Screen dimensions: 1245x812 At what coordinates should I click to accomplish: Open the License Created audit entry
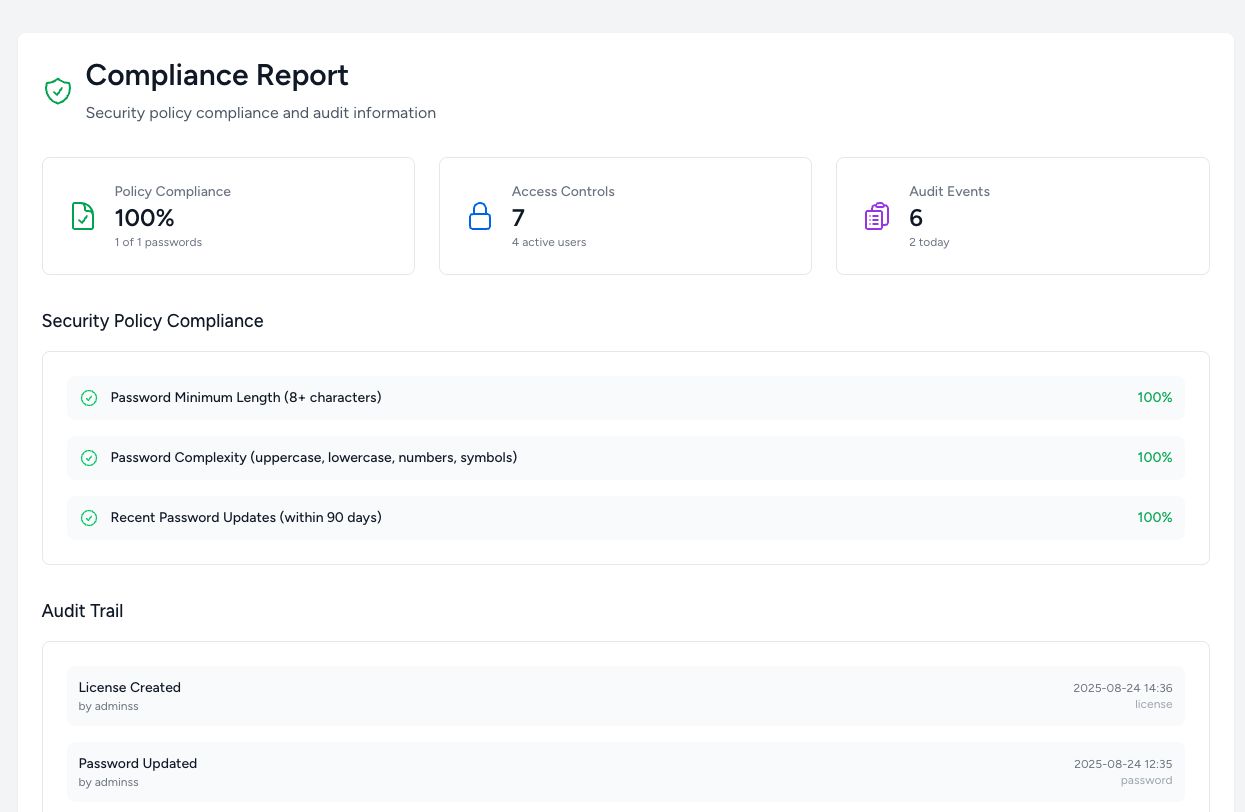(x=625, y=696)
